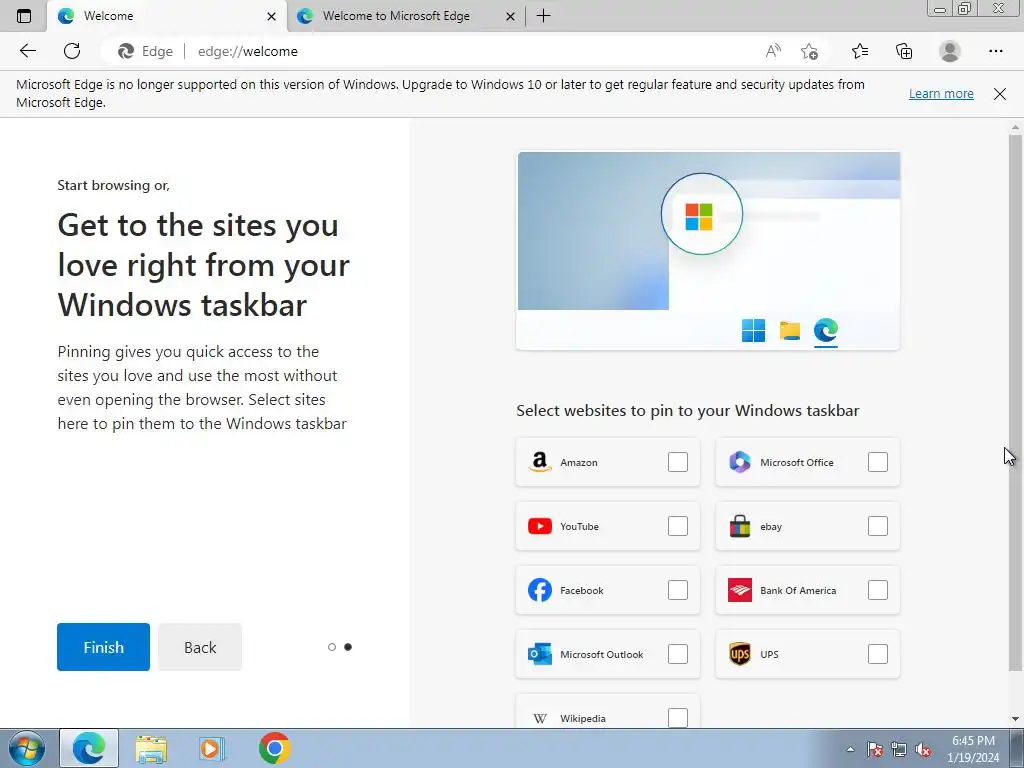
Task: Click the Back button
Action: tap(200, 647)
